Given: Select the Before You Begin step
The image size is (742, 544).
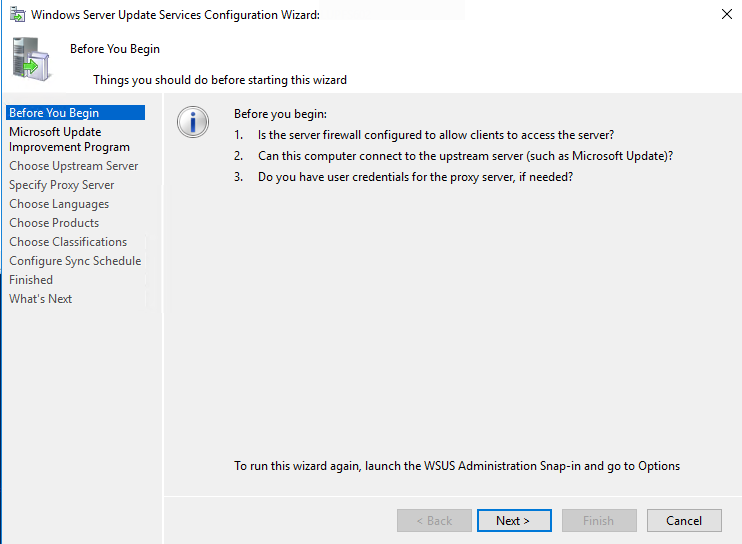Looking at the screenshot, I should coord(75,113).
